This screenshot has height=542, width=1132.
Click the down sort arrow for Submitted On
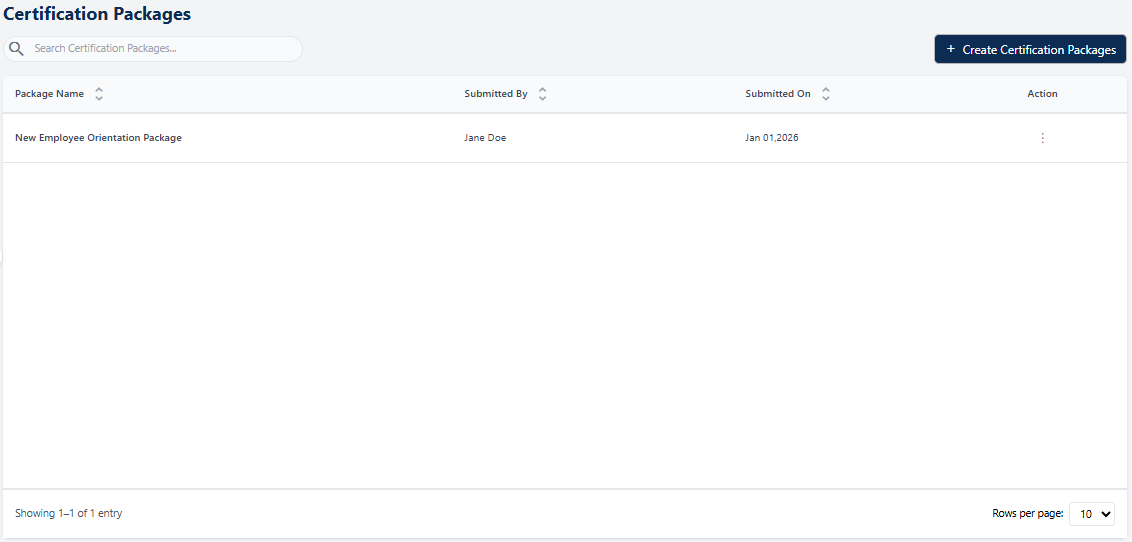click(x=825, y=99)
